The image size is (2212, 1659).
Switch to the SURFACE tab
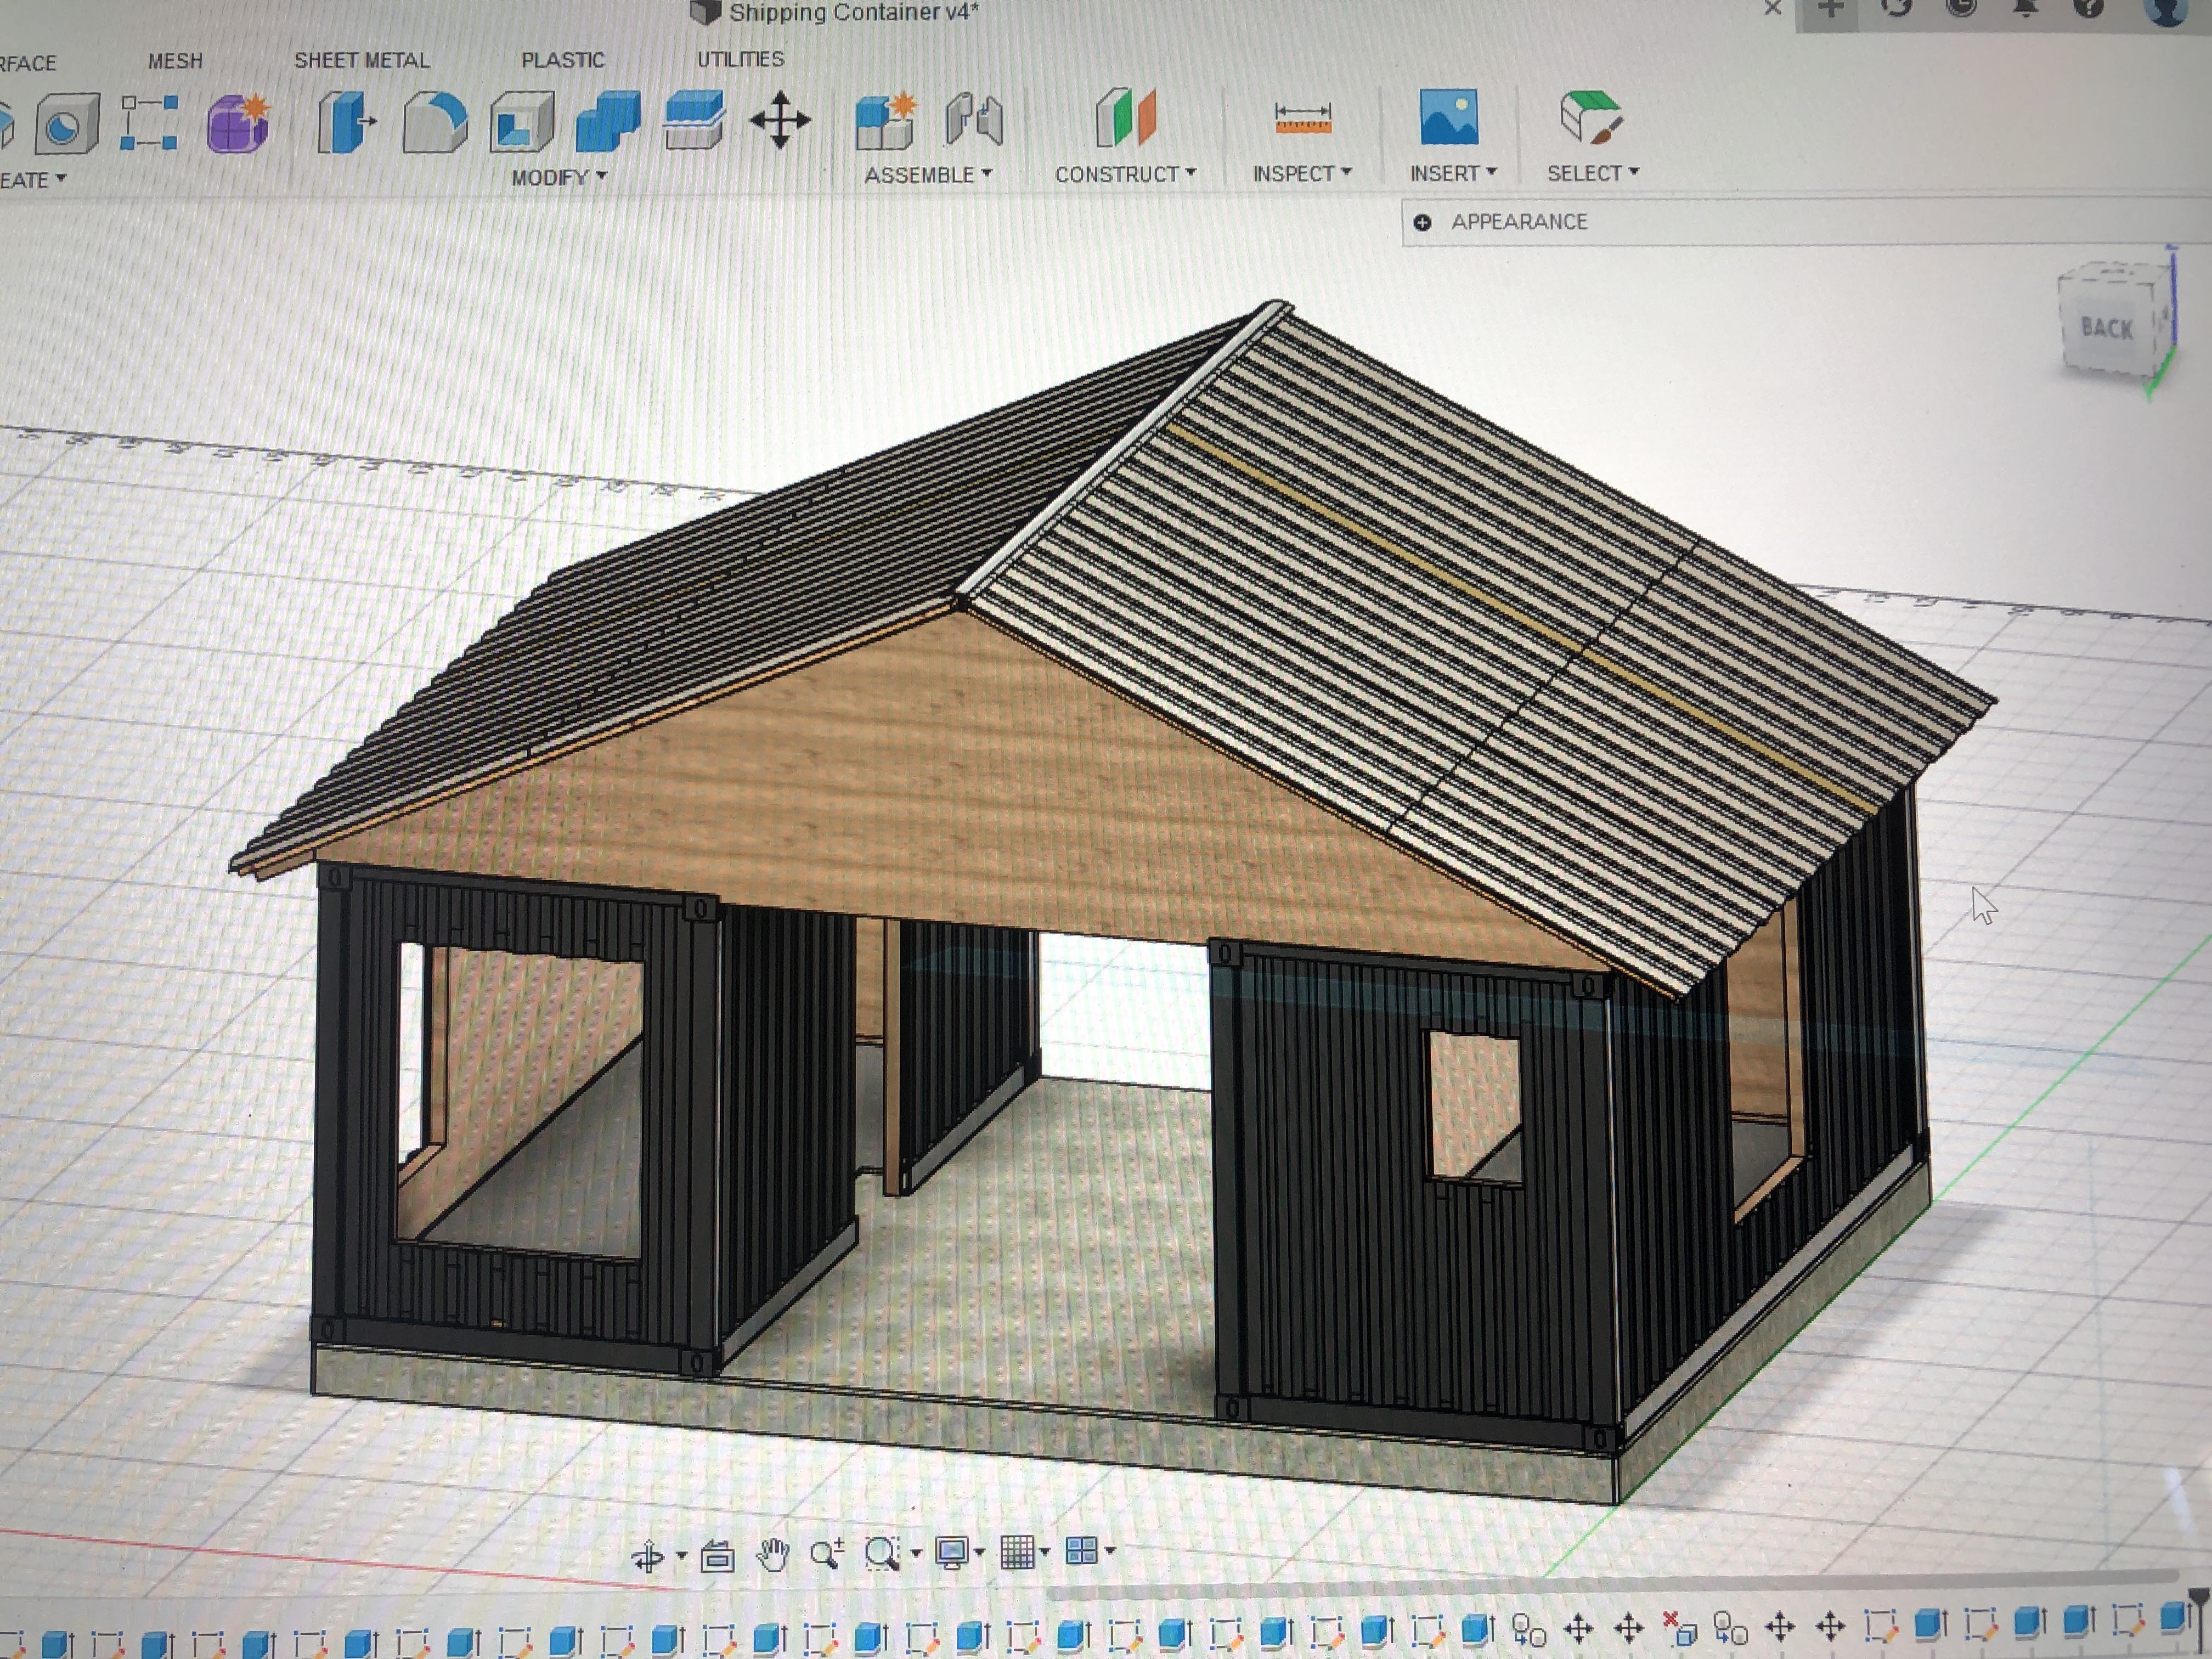click(28, 63)
